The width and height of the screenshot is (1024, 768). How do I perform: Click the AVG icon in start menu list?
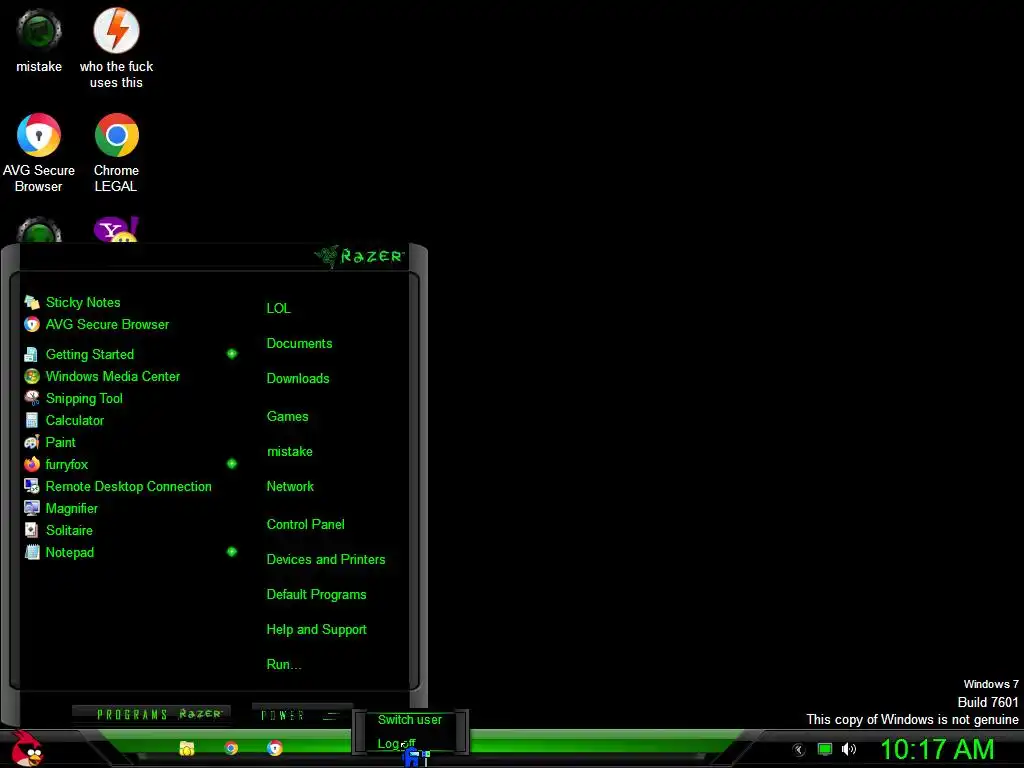[31, 325]
